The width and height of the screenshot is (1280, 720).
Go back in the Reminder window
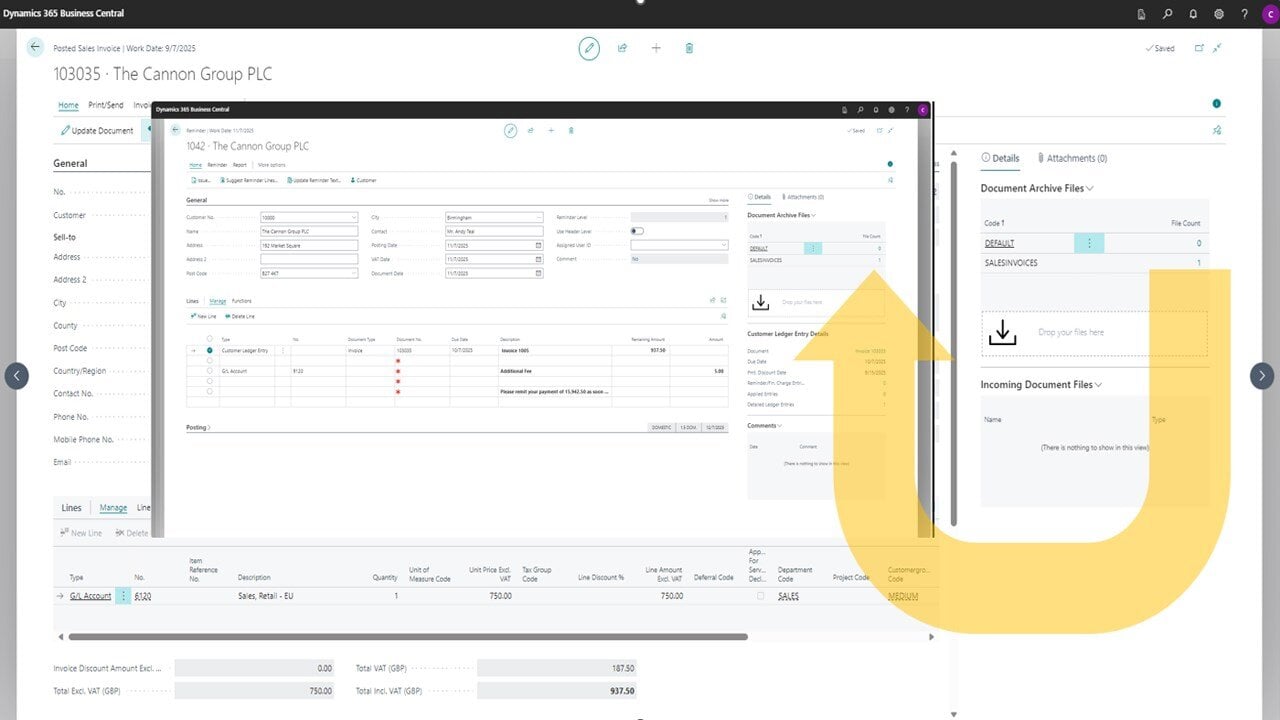(175, 130)
